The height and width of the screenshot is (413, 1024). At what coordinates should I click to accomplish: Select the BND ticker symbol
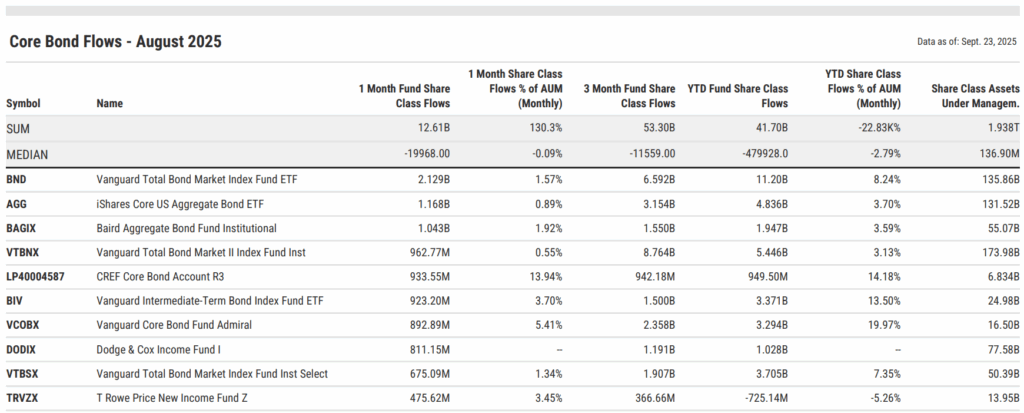16,180
